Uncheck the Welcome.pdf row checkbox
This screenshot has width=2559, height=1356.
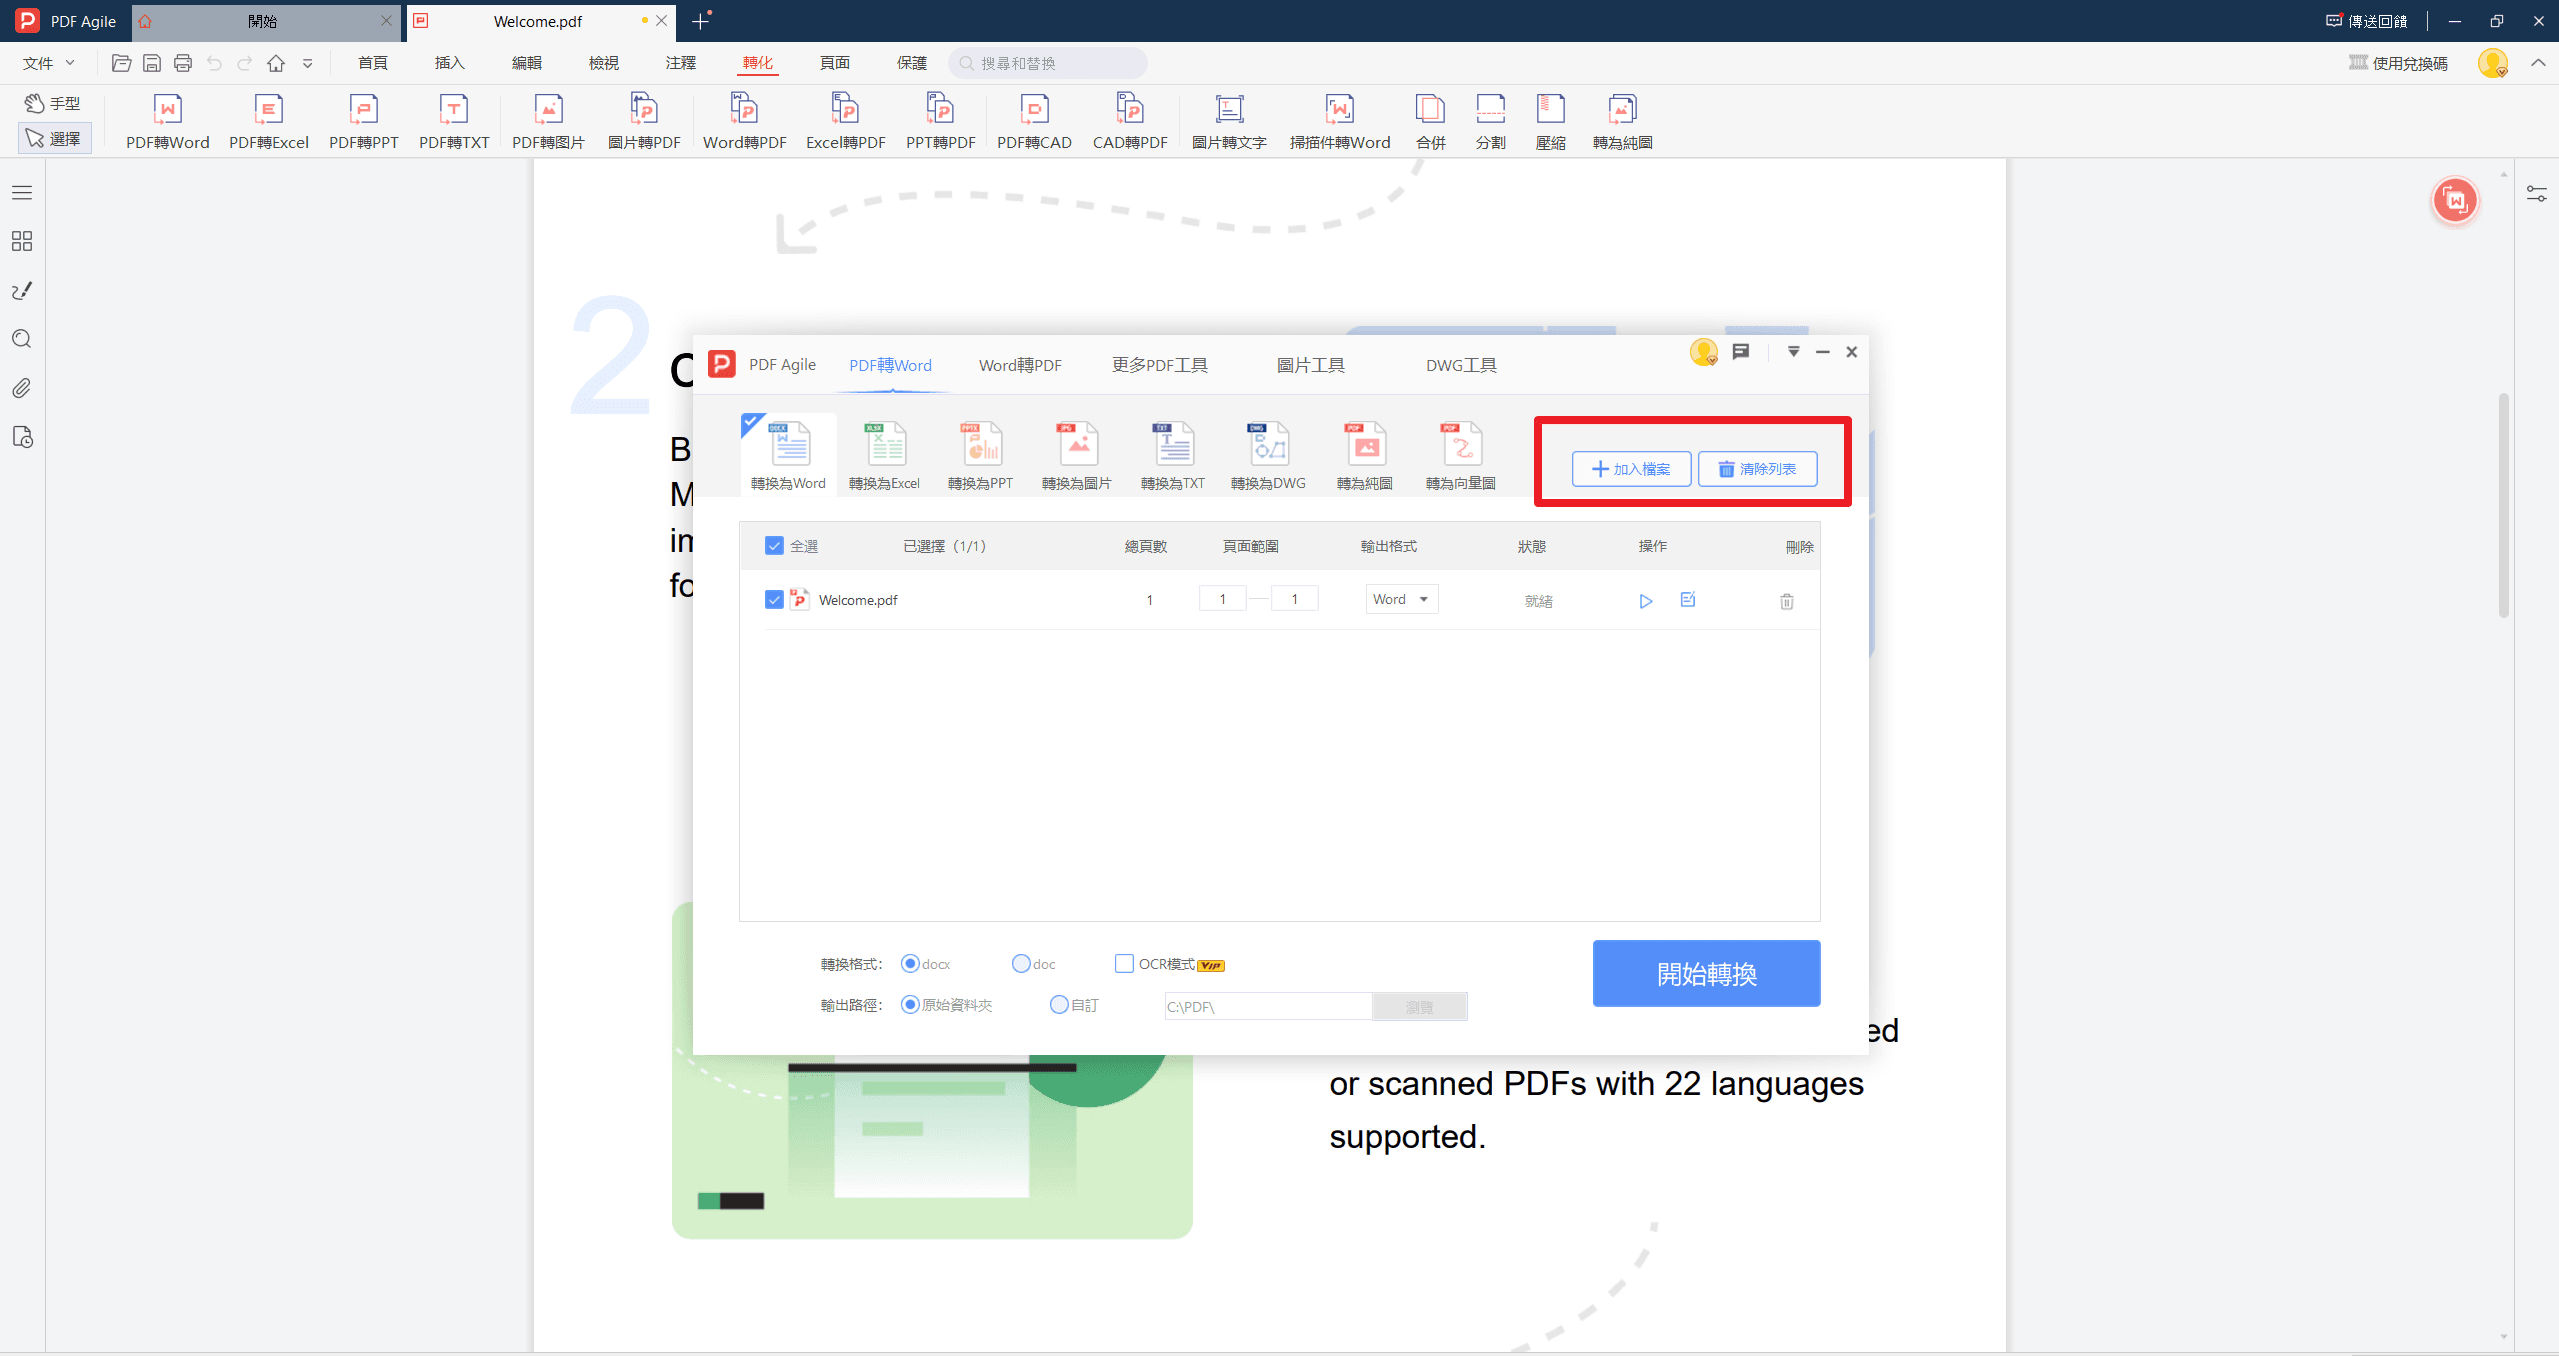click(x=774, y=599)
